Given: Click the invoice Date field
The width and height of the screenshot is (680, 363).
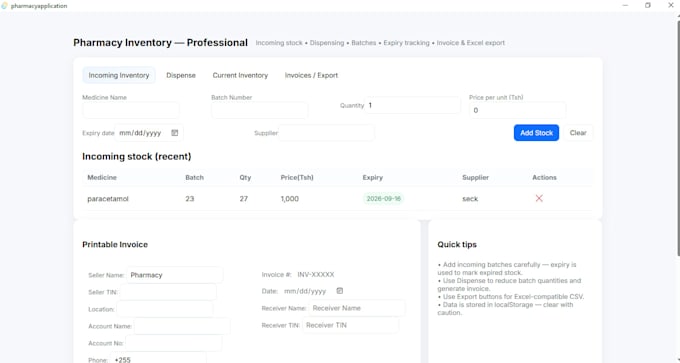Looking at the screenshot, I should pos(313,291).
